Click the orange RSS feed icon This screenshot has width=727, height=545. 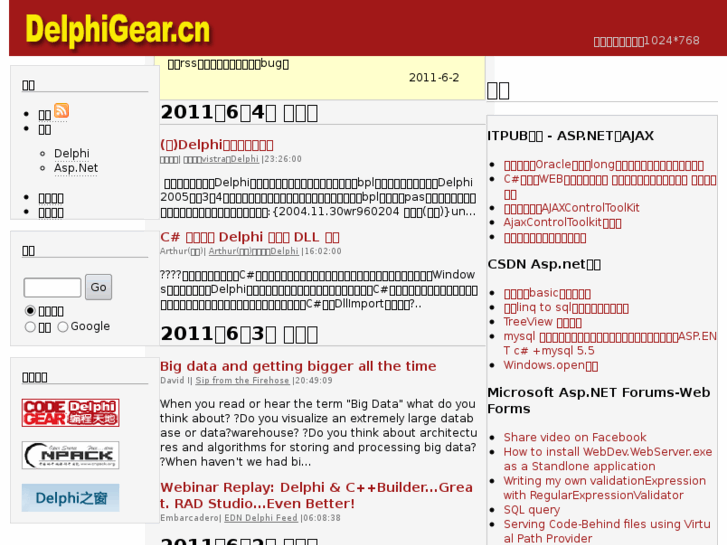62,111
